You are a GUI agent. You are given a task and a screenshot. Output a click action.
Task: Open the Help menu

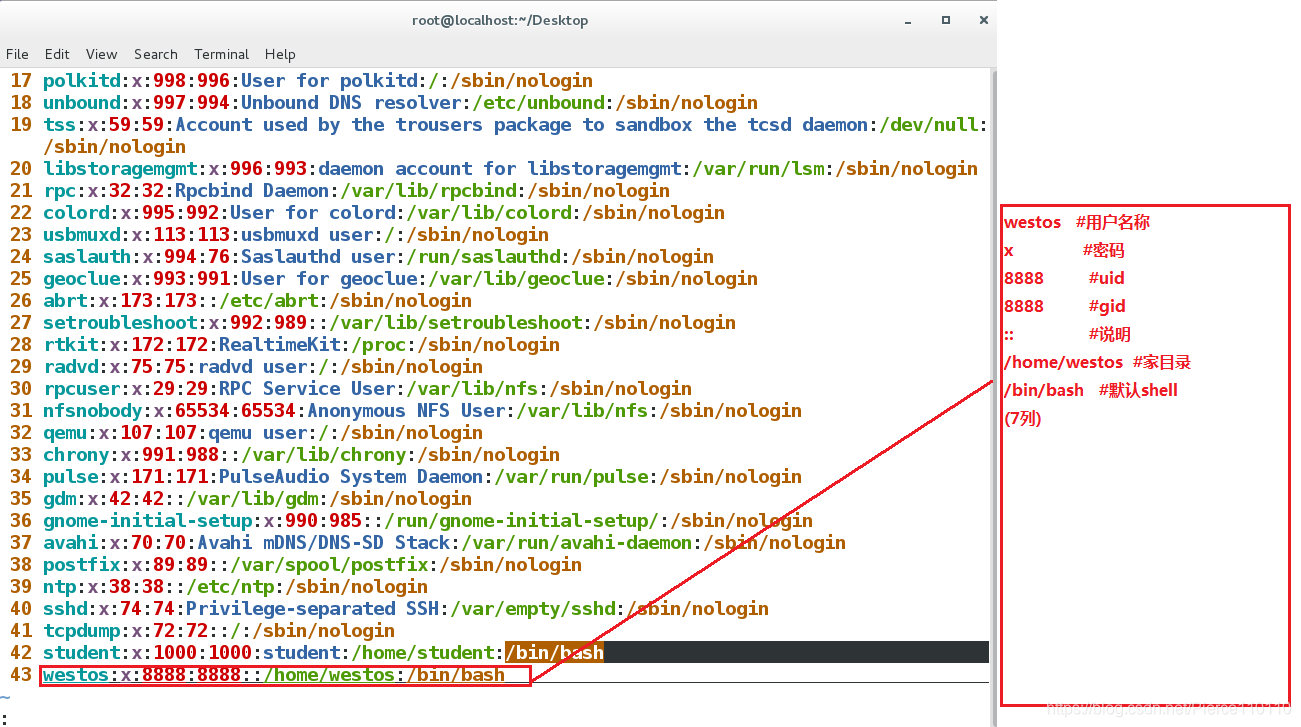pyautogui.click(x=280, y=54)
